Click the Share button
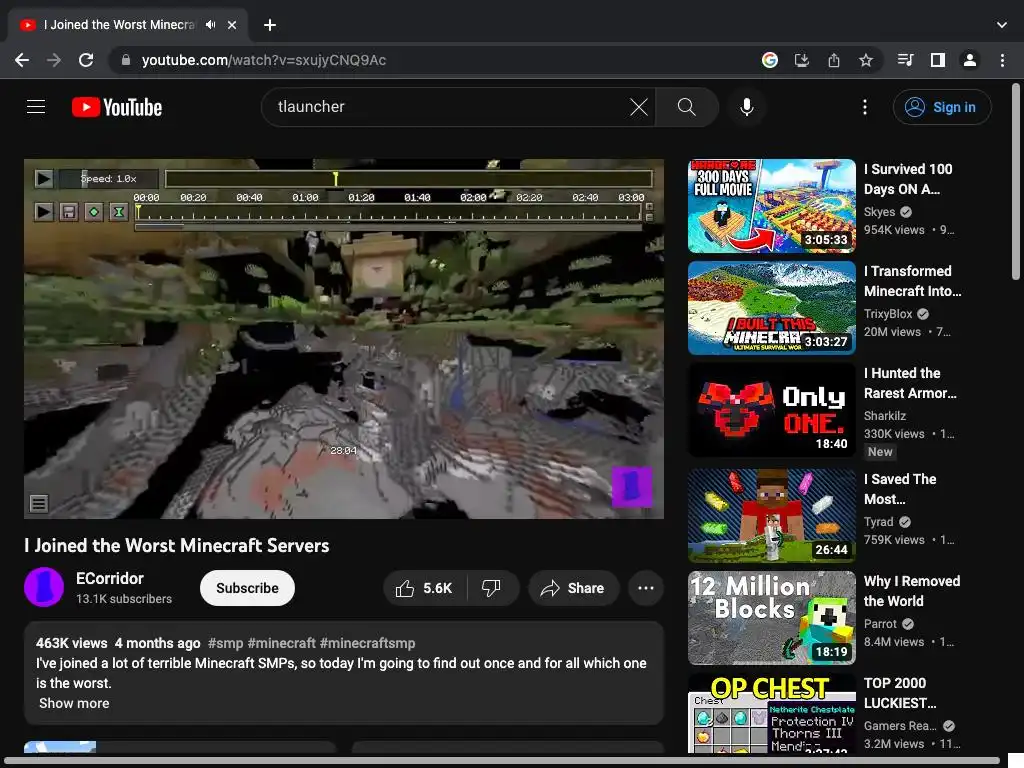 [x=573, y=588]
